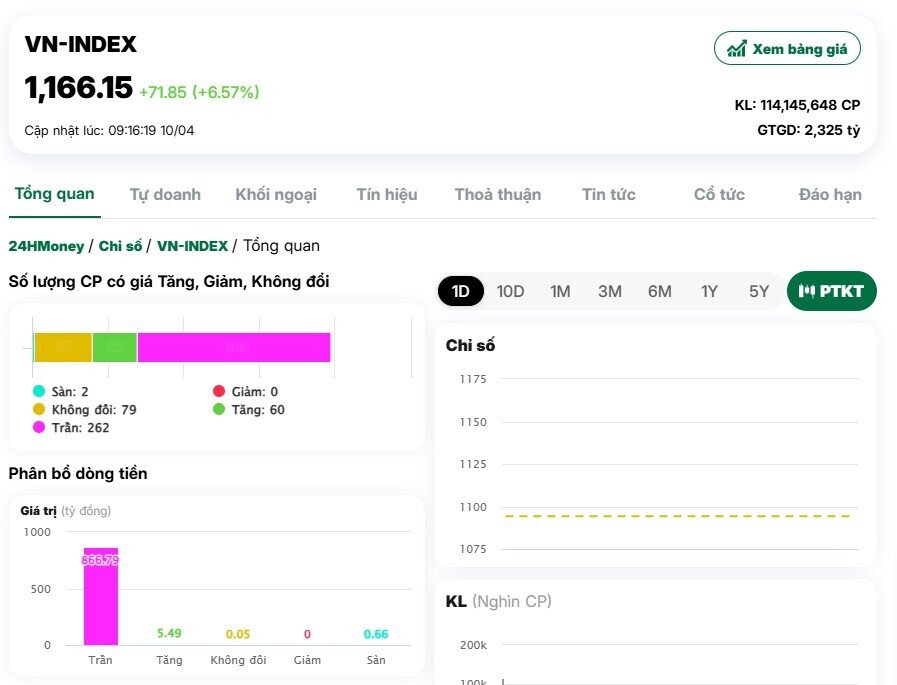Switch chart range to 10D

point(510,291)
